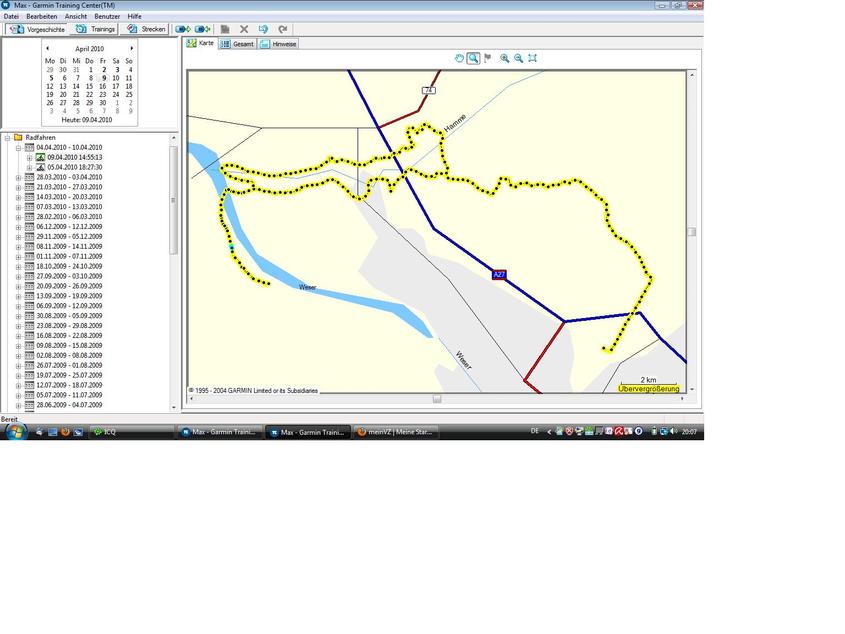Image resolution: width=845 pixels, height=634 pixels.
Task: Select the 05.04.2010 18:27:30 activity
Action: 74,167
